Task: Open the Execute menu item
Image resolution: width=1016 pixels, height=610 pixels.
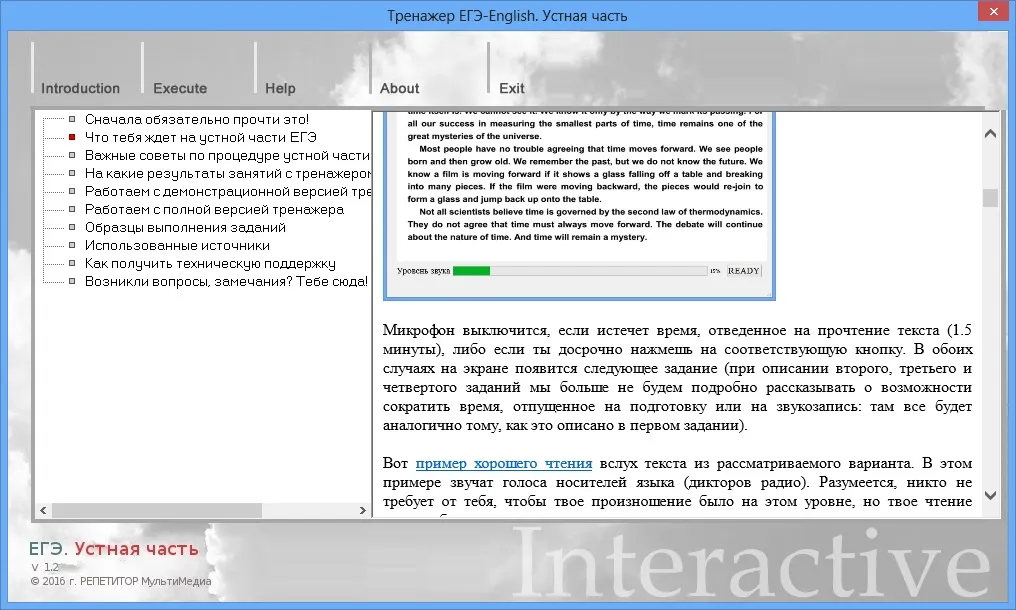Action: 179,88
